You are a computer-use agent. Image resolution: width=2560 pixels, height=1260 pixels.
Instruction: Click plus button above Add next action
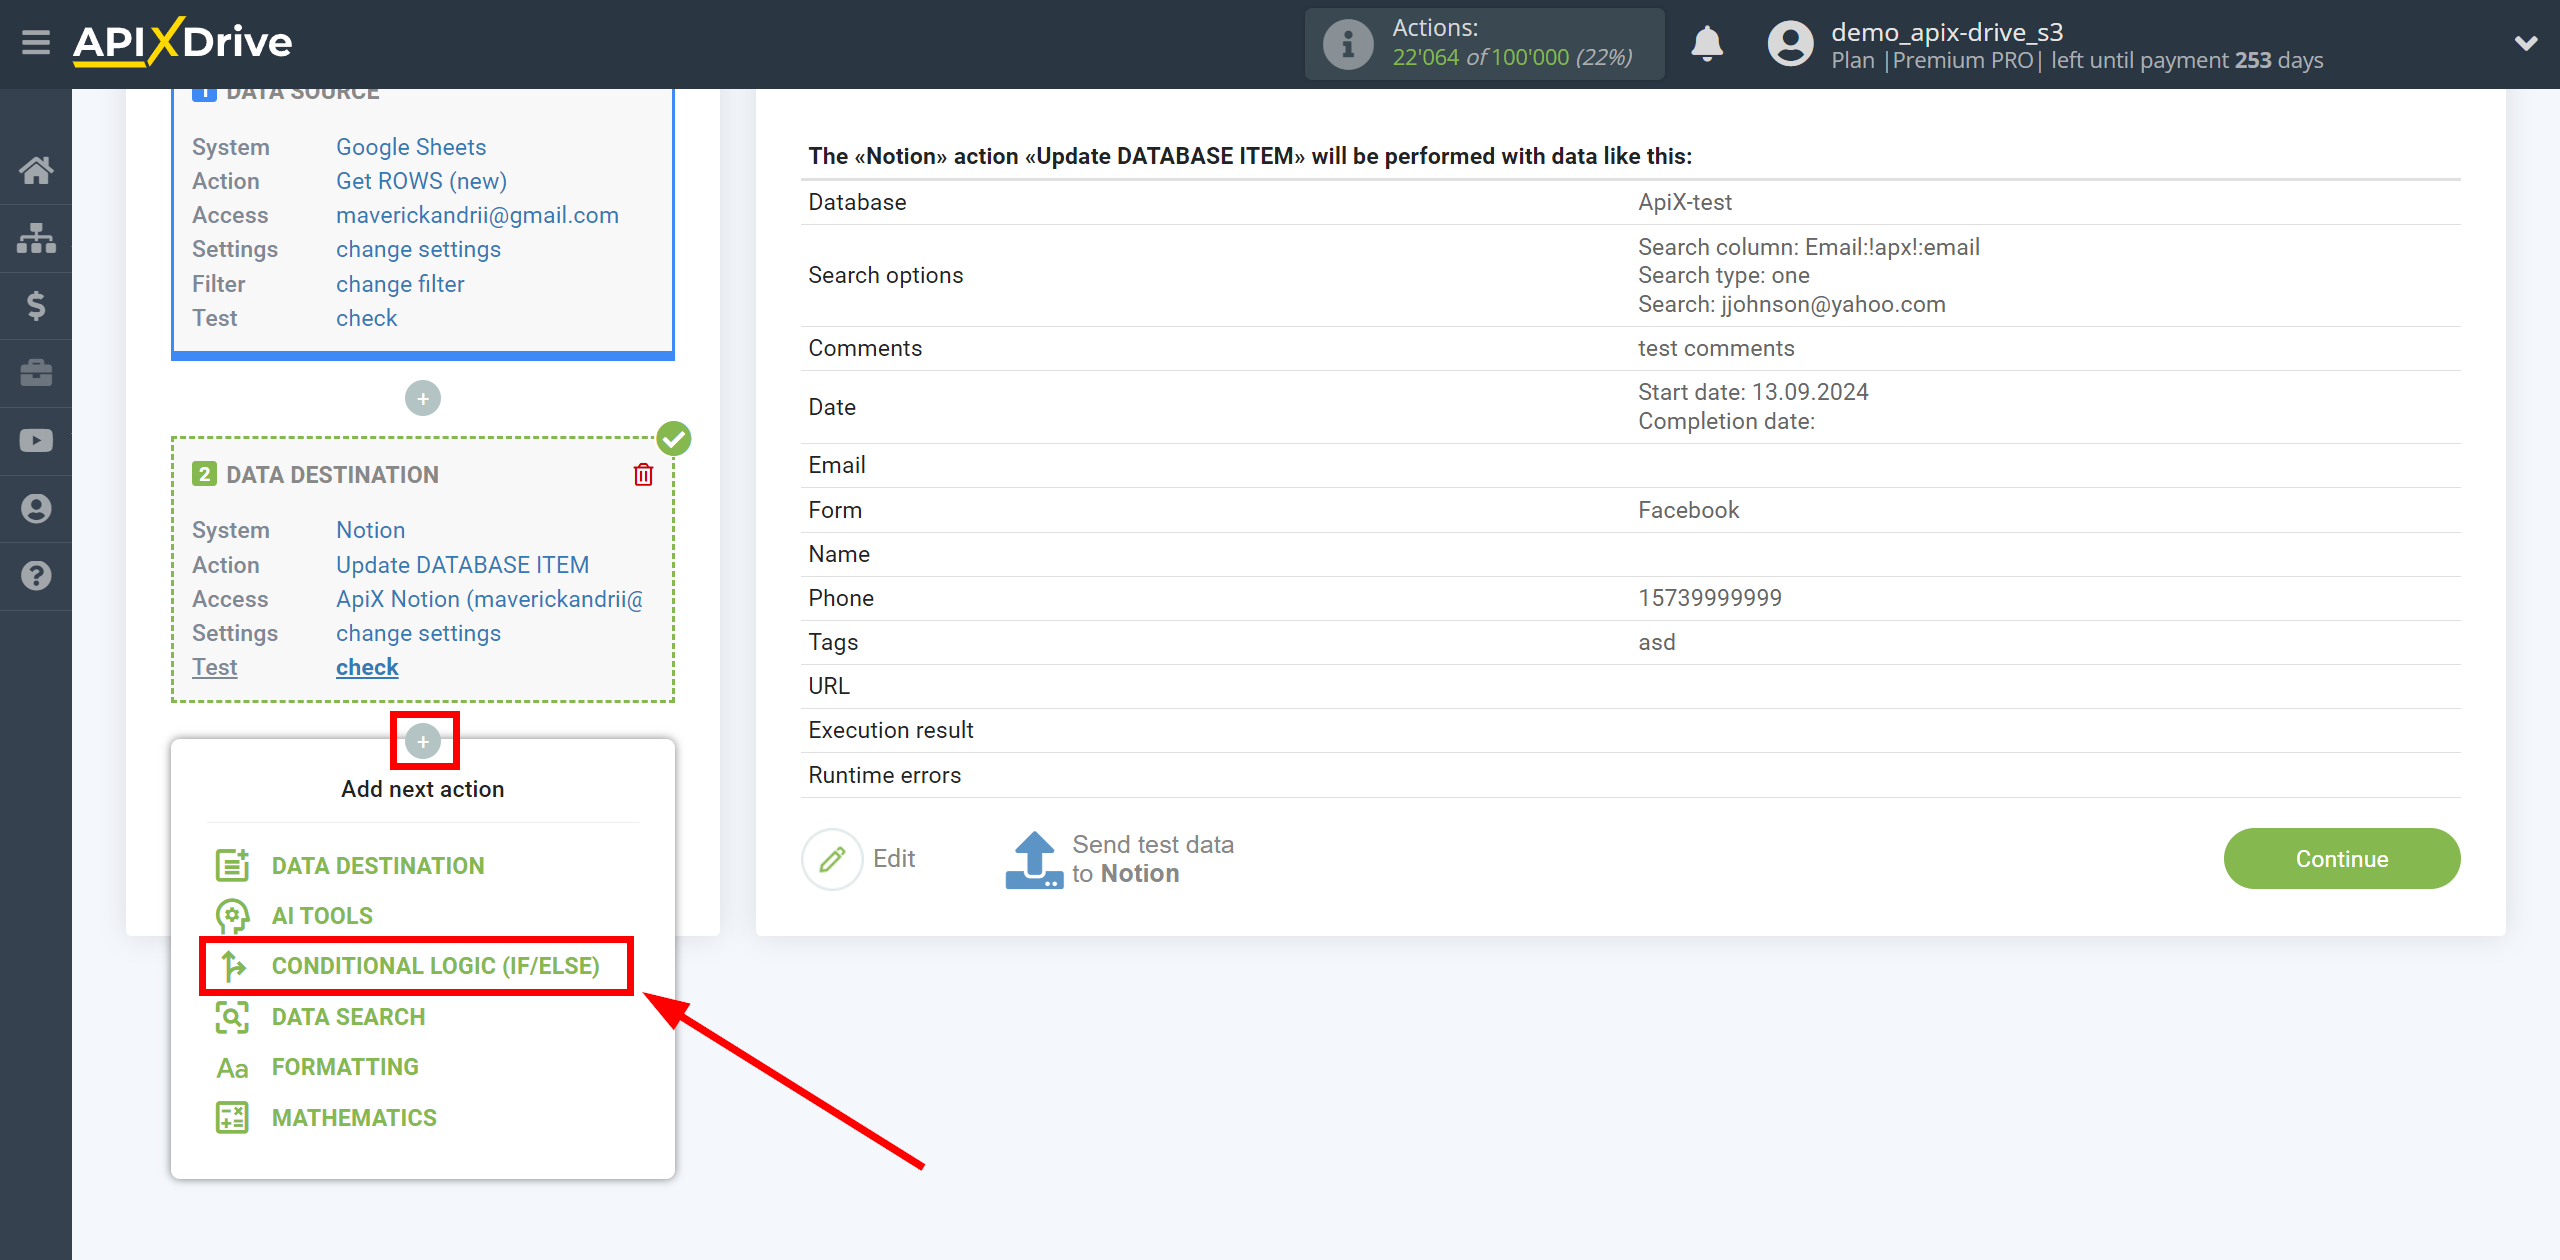click(x=423, y=741)
